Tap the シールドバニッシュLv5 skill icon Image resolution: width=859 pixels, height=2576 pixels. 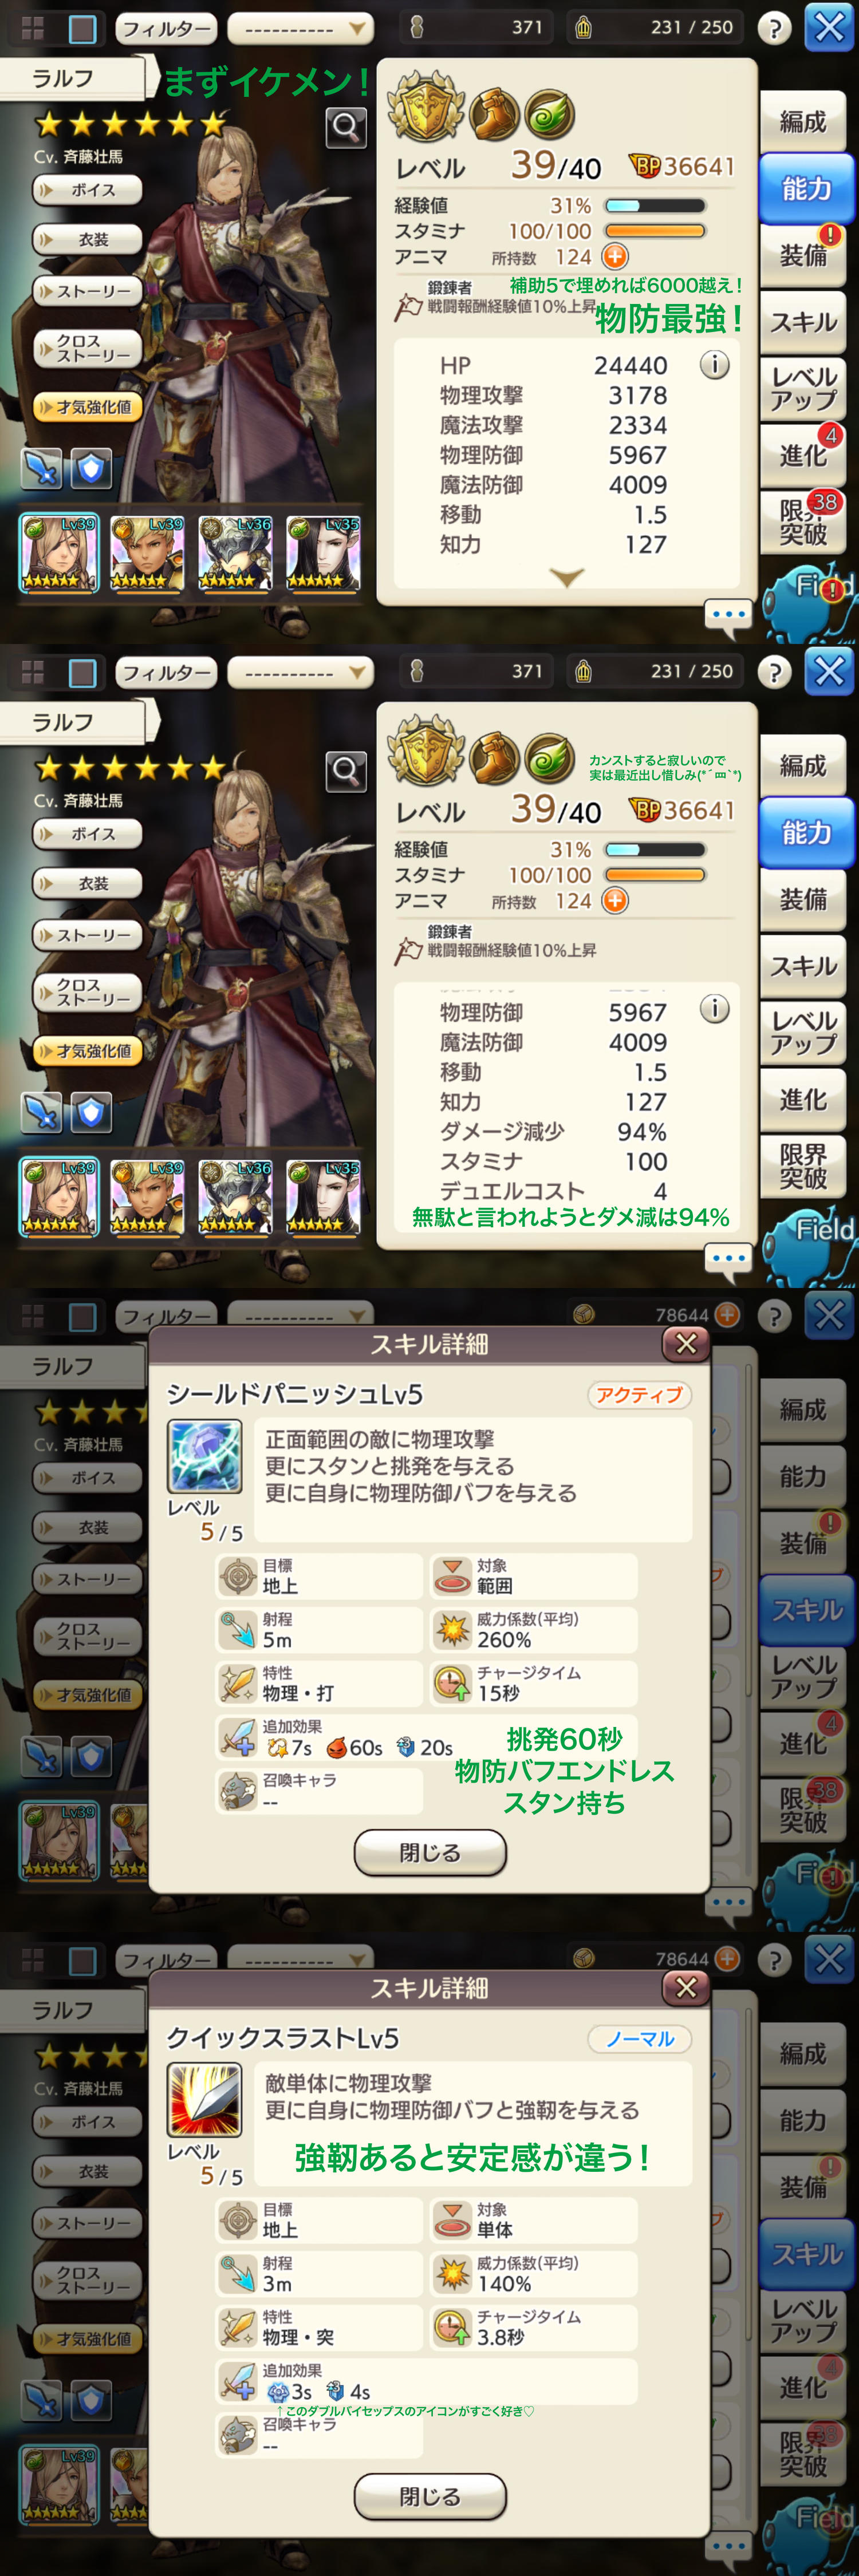click(x=204, y=1456)
